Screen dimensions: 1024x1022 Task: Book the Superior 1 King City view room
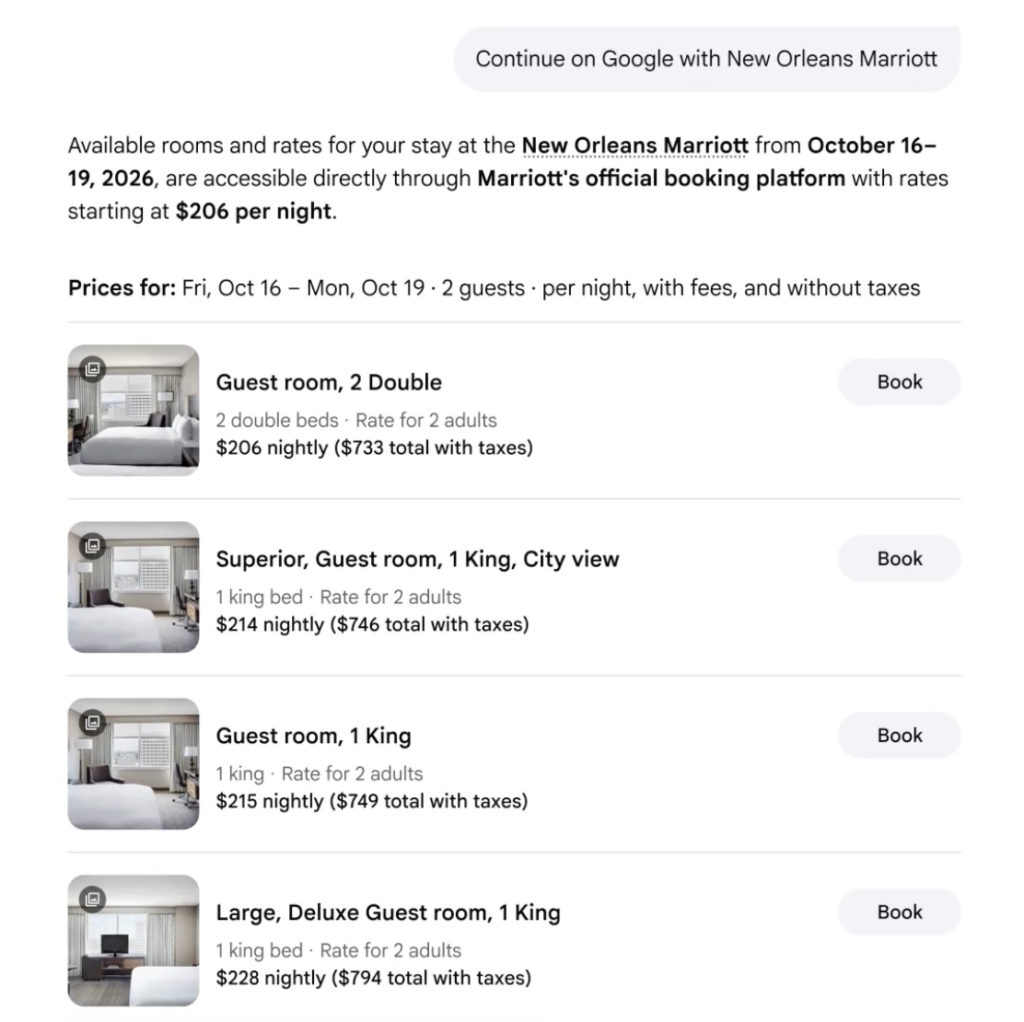pyautogui.click(x=899, y=559)
